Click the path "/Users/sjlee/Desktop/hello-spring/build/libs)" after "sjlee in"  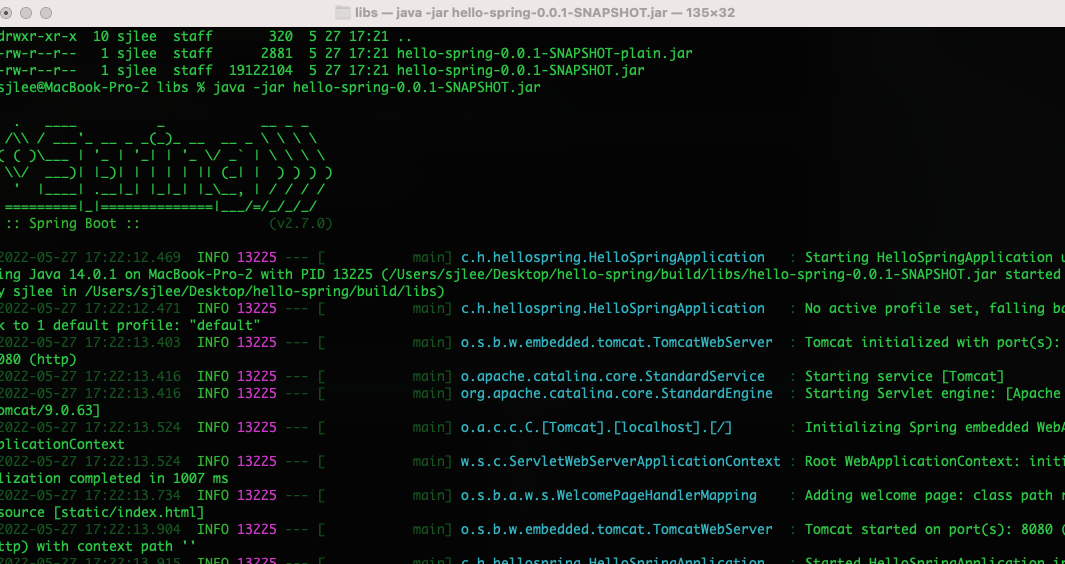[x=265, y=292]
